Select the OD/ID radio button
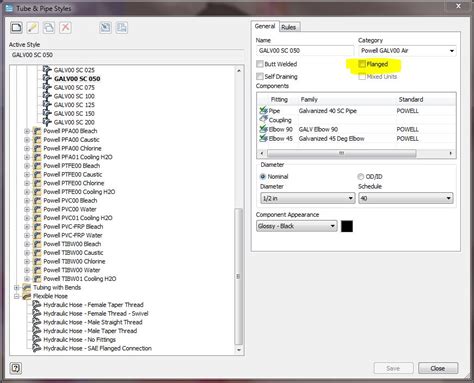Image resolution: width=474 pixels, height=383 pixels. pyautogui.click(x=361, y=177)
